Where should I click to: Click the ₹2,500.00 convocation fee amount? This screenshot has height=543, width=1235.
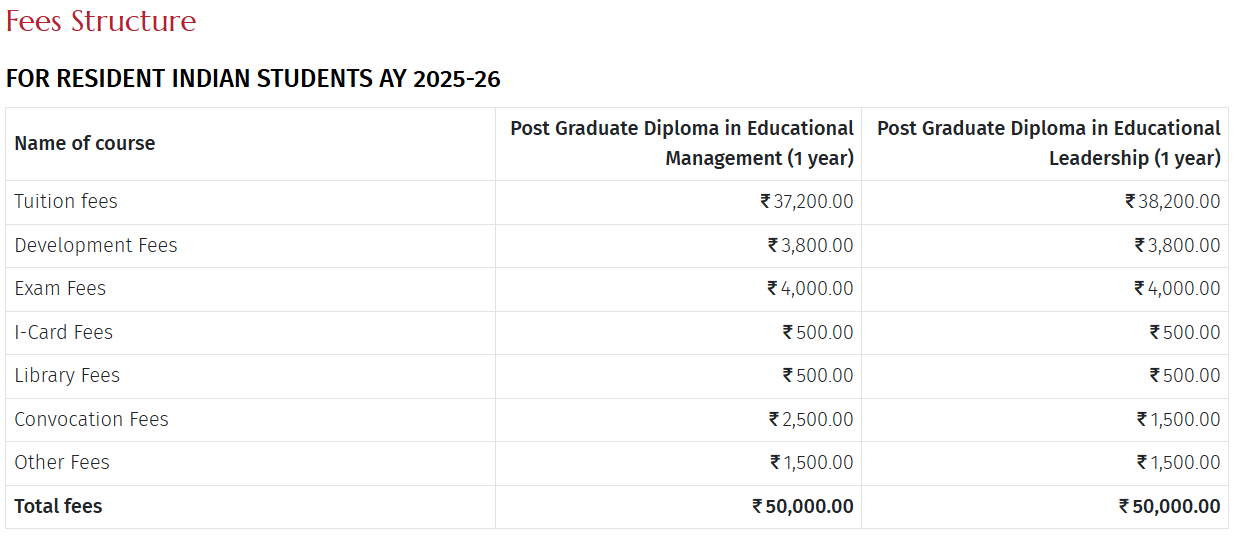point(811,419)
